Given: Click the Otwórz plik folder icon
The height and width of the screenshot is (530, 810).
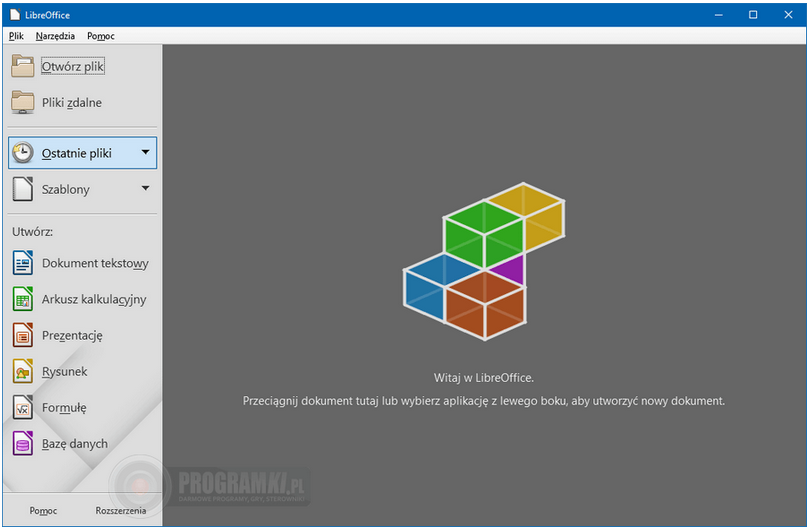Looking at the screenshot, I should point(23,66).
